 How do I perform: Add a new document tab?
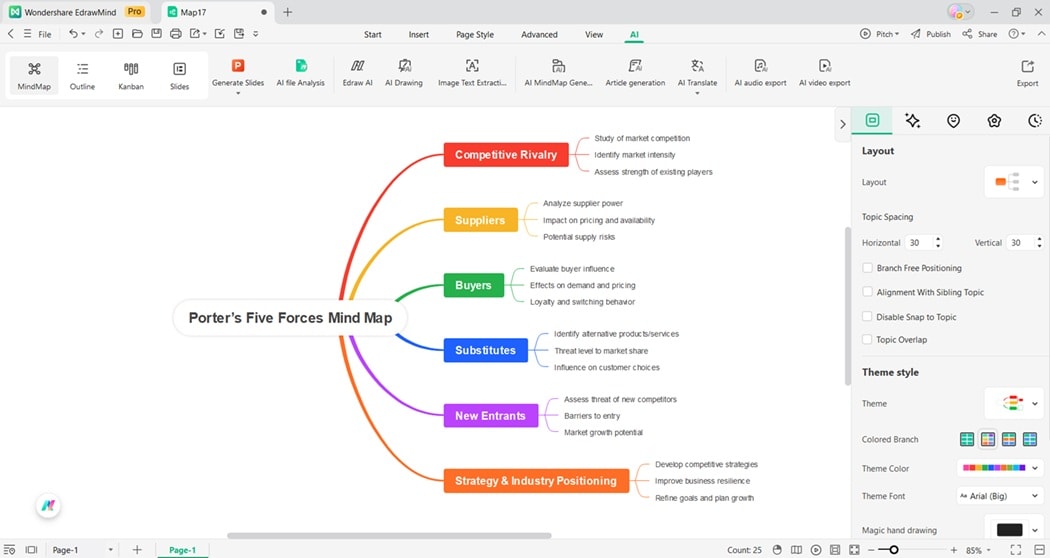coord(287,12)
